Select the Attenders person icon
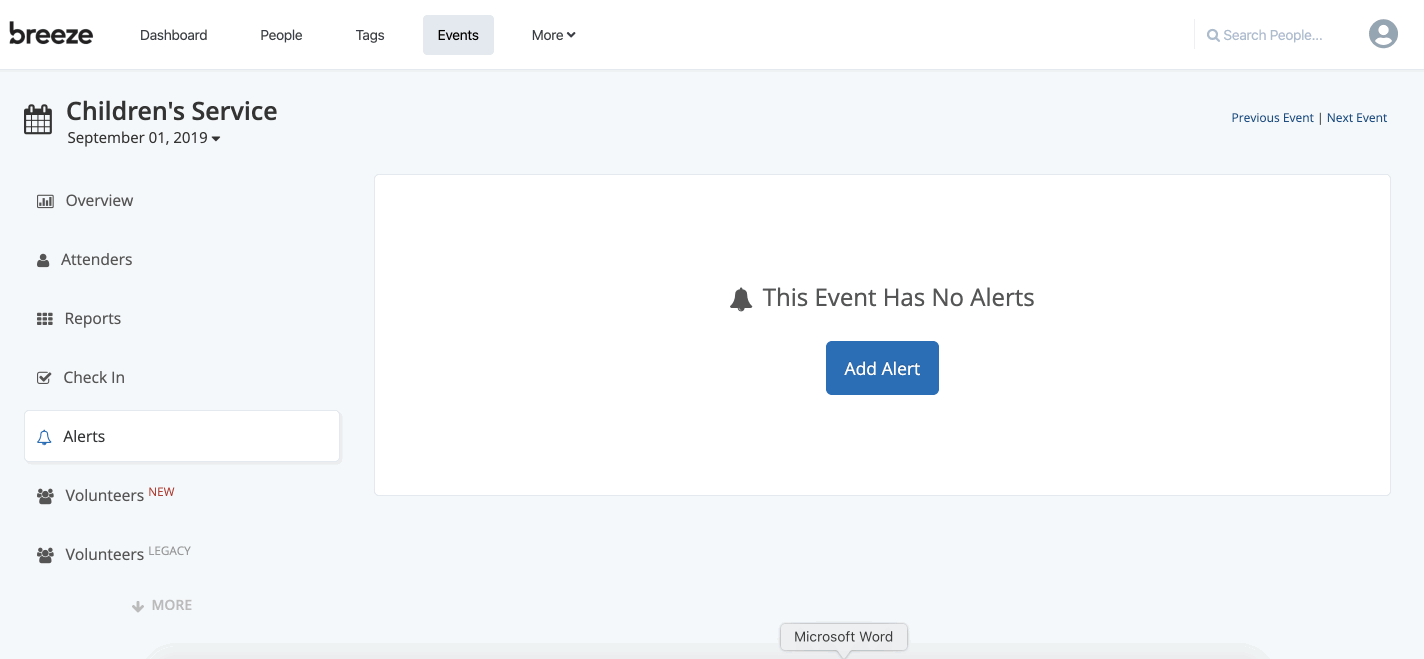1424x659 pixels. pyautogui.click(x=43, y=259)
